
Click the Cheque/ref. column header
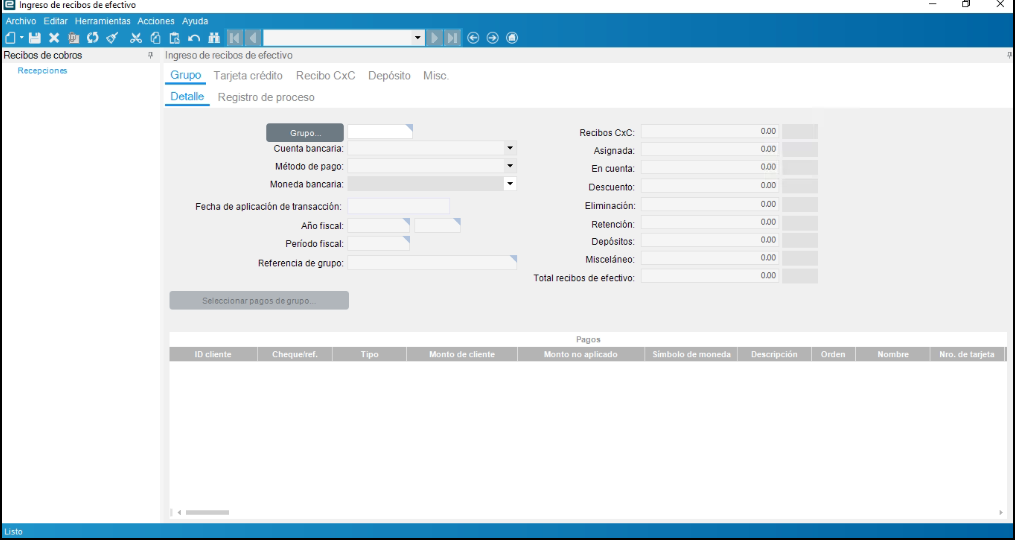[295, 354]
